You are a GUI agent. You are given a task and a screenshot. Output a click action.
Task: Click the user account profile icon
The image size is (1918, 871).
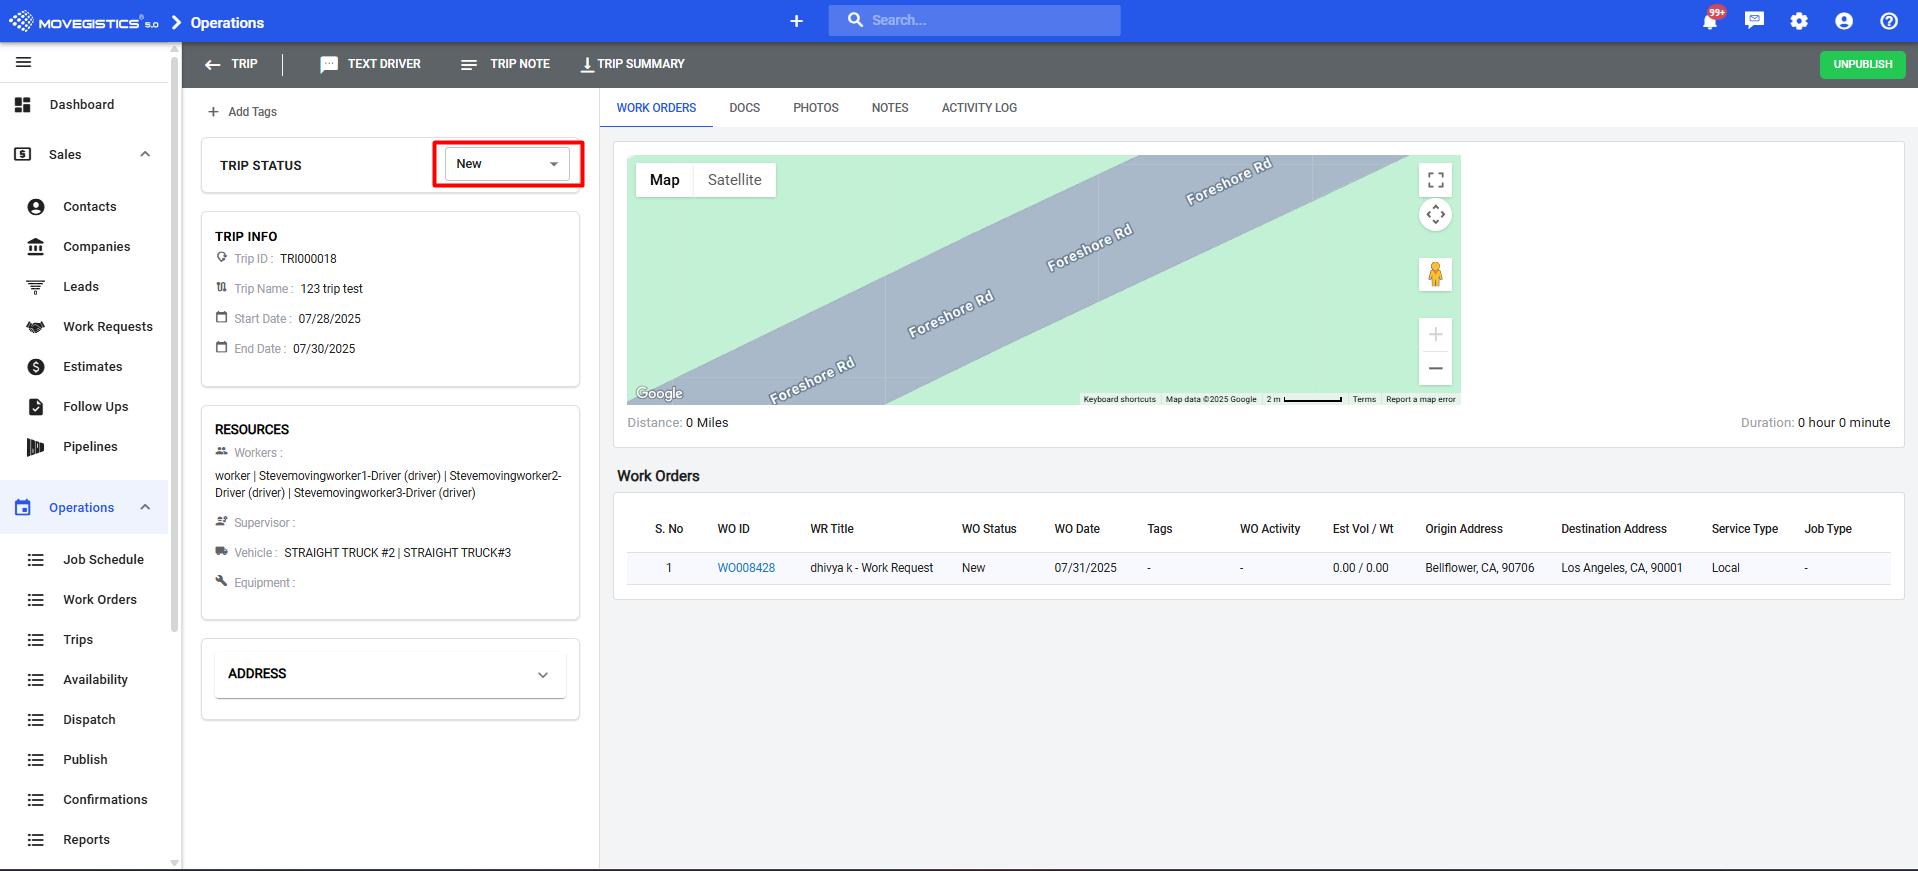click(1844, 21)
